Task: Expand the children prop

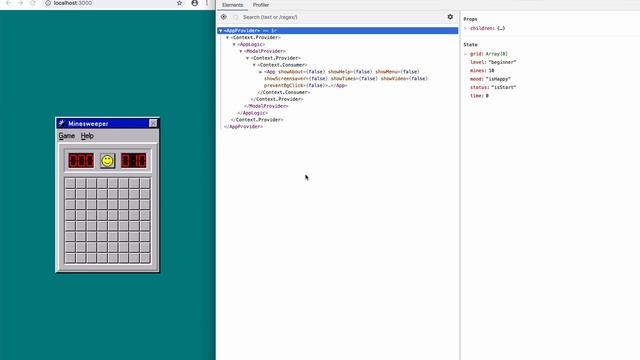Action: (465, 29)
